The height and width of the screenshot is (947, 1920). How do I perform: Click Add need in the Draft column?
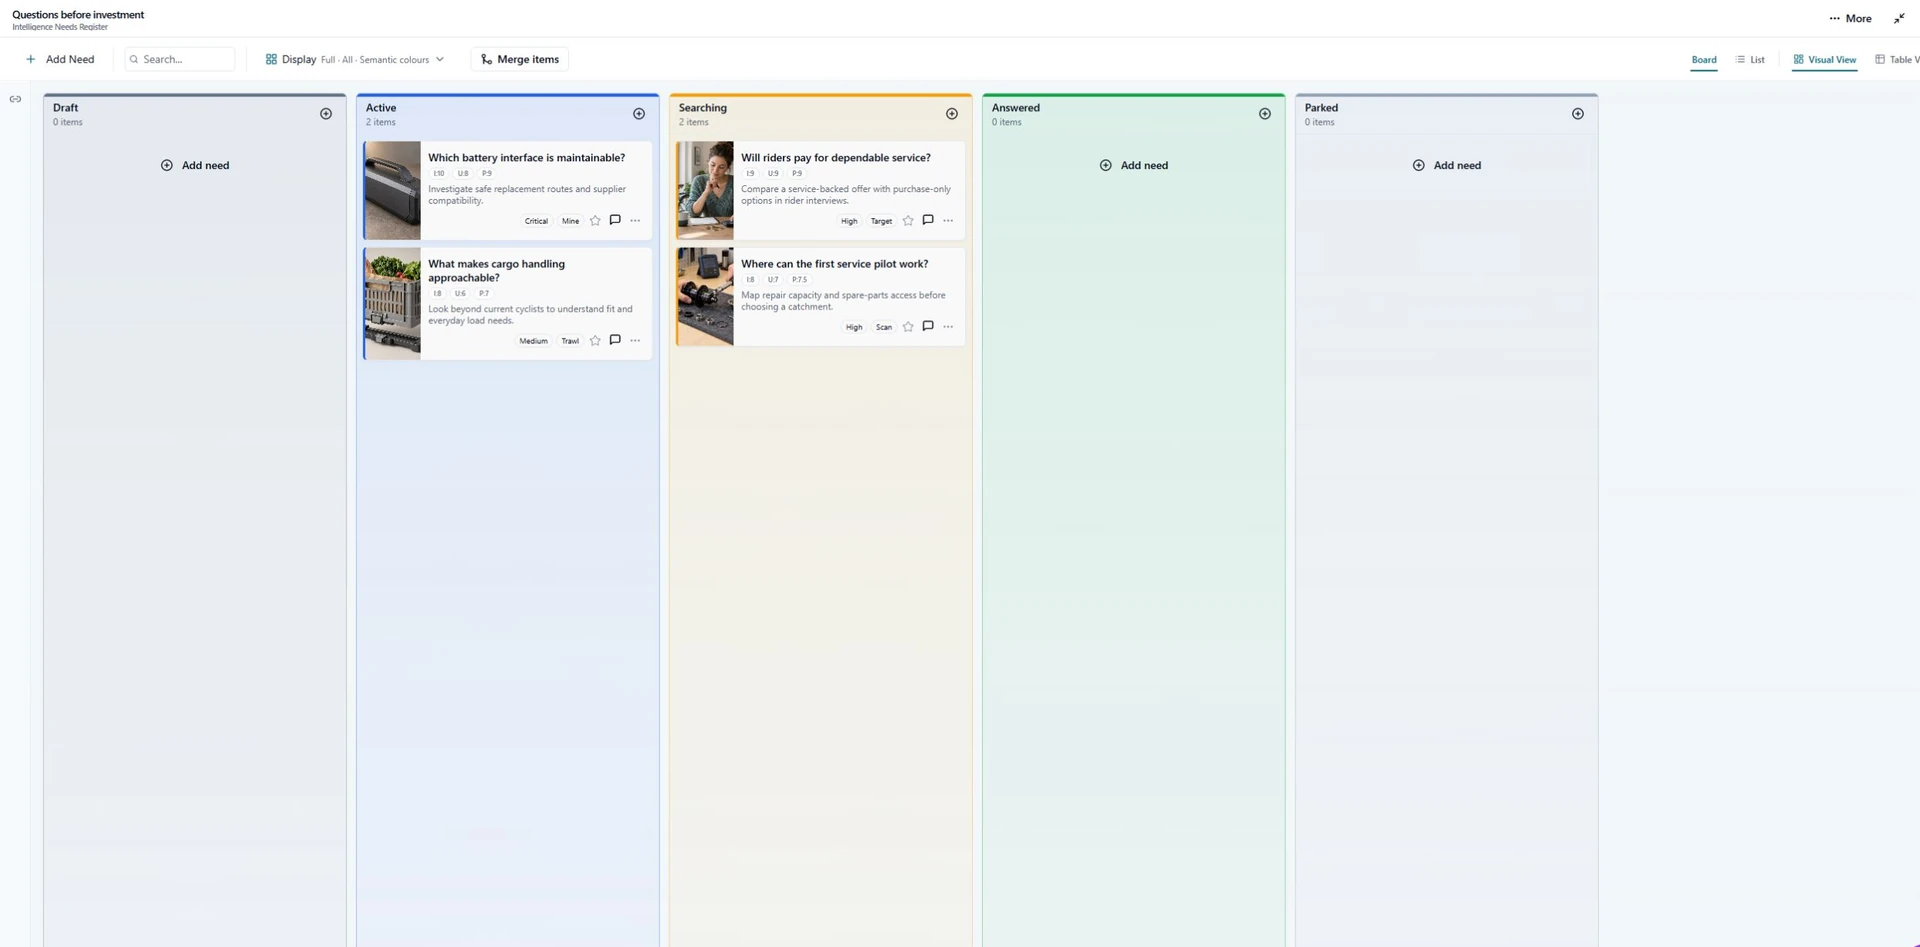pyautogui.click(x=195, y=165)
